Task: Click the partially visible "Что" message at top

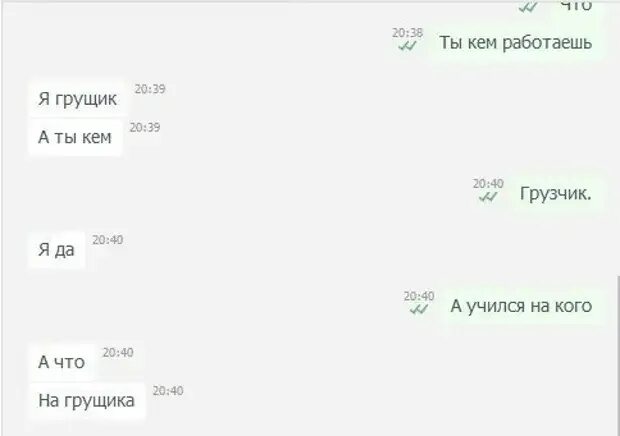Action: click(576, 6)
